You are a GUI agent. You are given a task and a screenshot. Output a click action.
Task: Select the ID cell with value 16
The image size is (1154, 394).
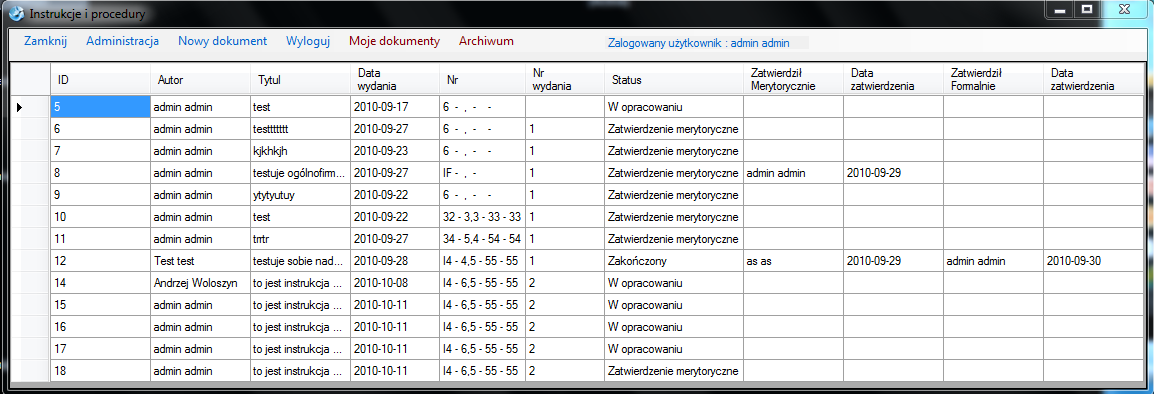100,326
